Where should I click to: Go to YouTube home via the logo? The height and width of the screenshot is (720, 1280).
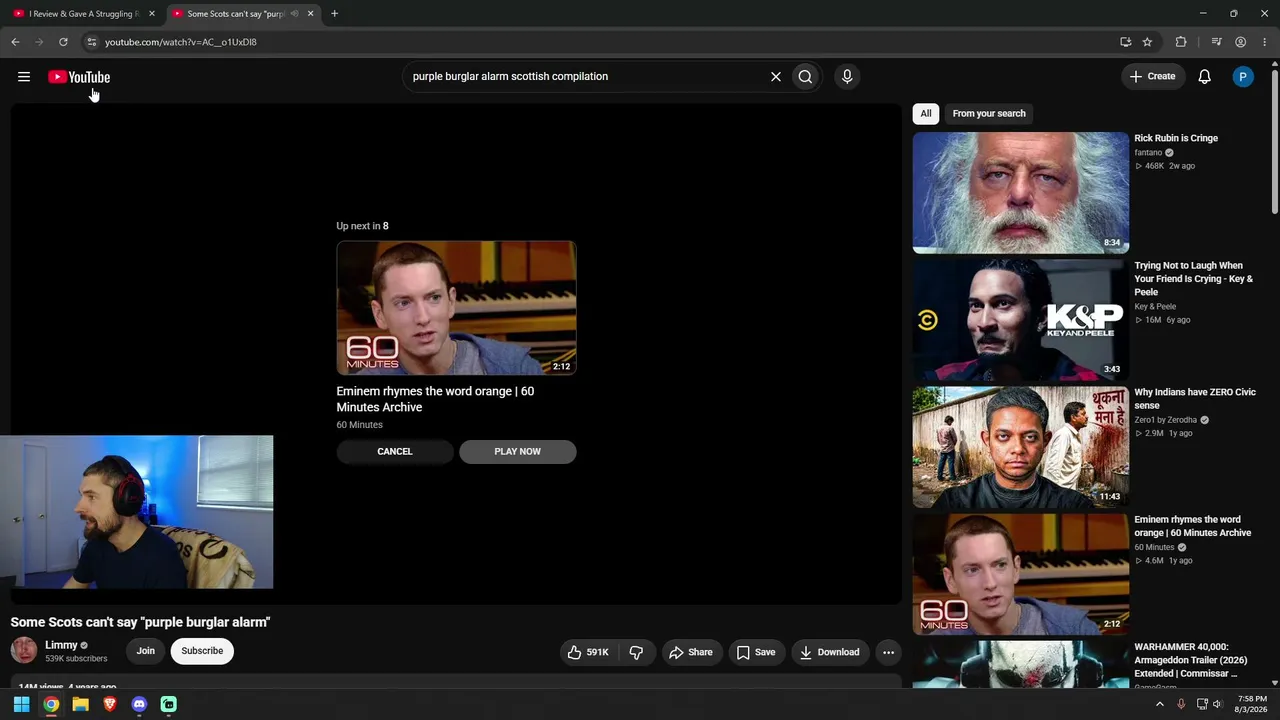[x=79, y=77]
